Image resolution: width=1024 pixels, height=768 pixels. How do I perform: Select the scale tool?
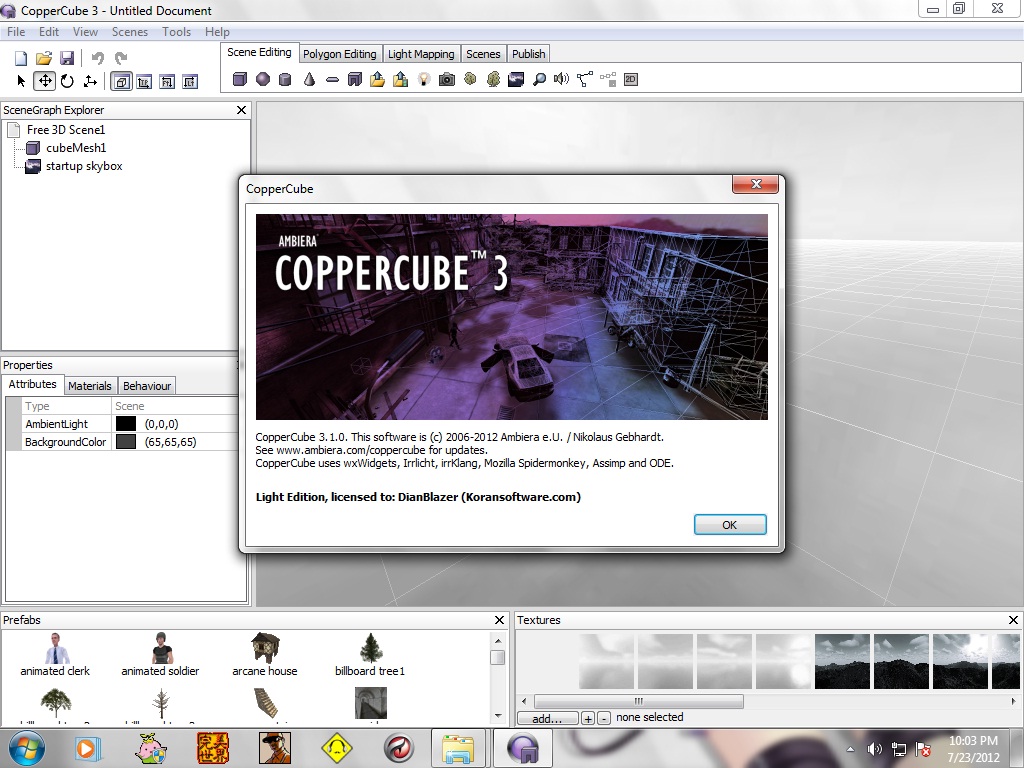90,81
